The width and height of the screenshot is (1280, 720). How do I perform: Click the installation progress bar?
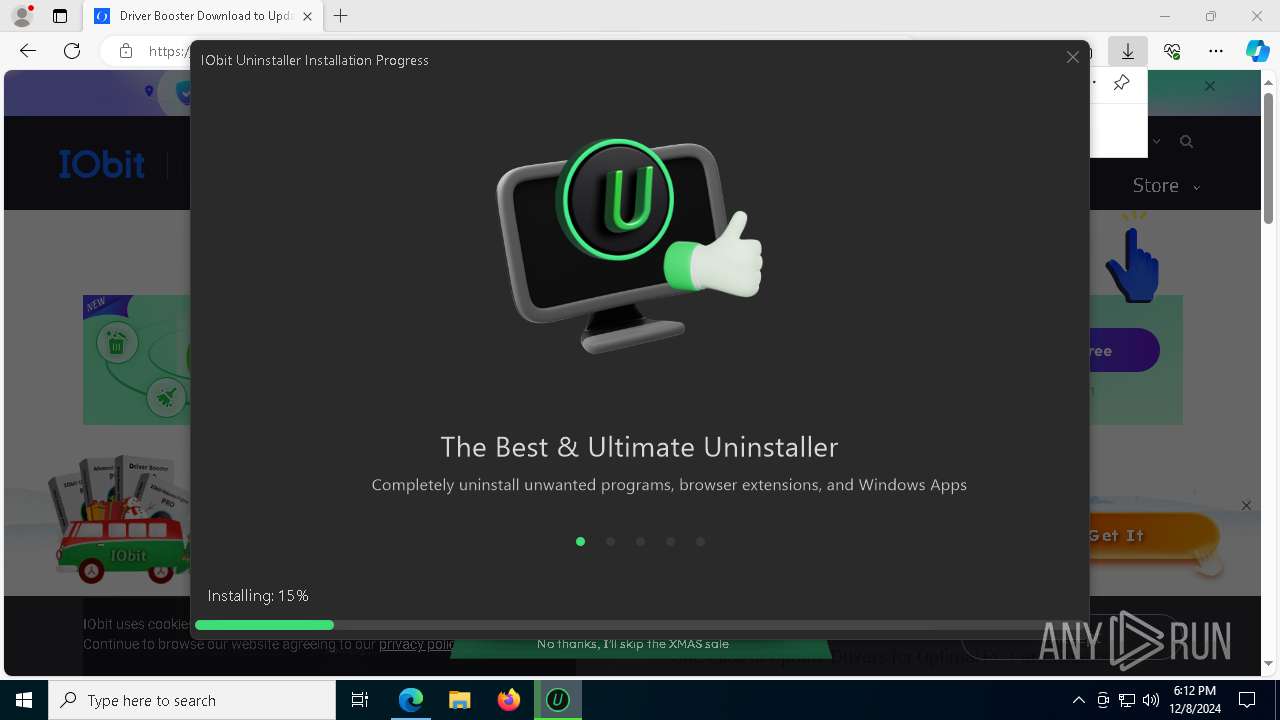click(639, 625)
